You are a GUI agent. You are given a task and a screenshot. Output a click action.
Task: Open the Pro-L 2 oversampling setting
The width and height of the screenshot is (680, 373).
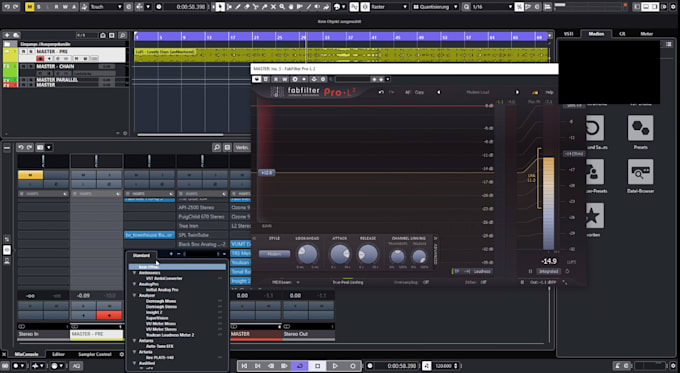[x=412, y=282]
